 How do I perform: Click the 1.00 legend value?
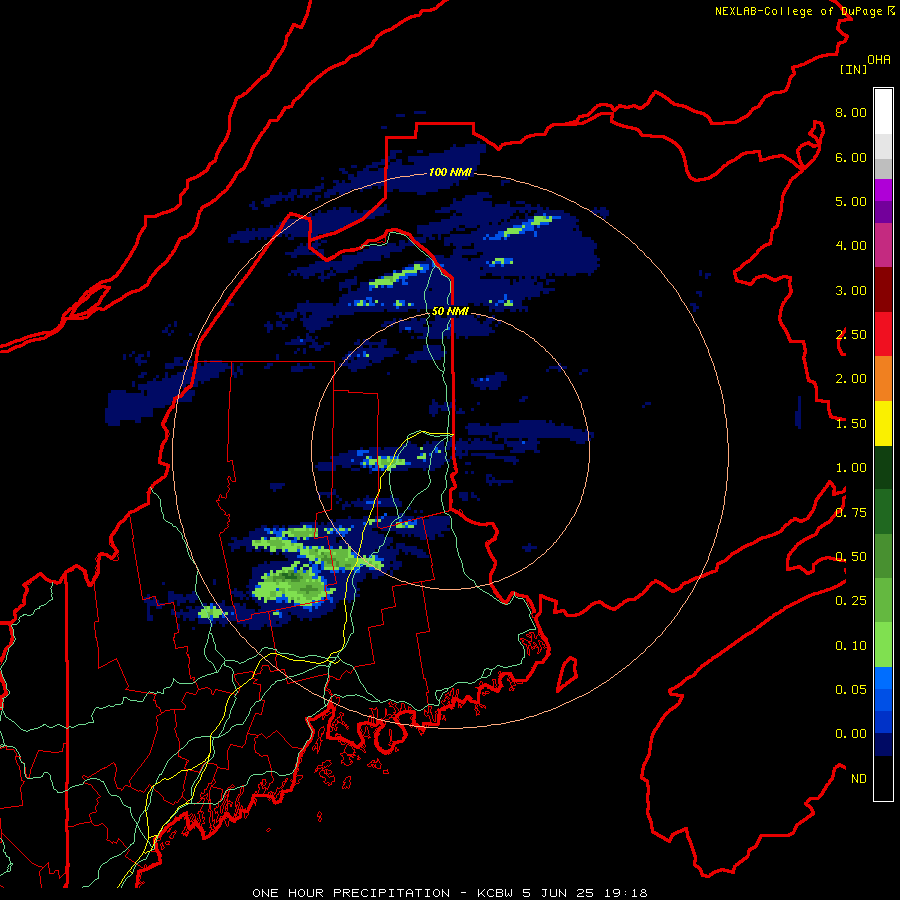pyautogui.click(x=851, y=468)
